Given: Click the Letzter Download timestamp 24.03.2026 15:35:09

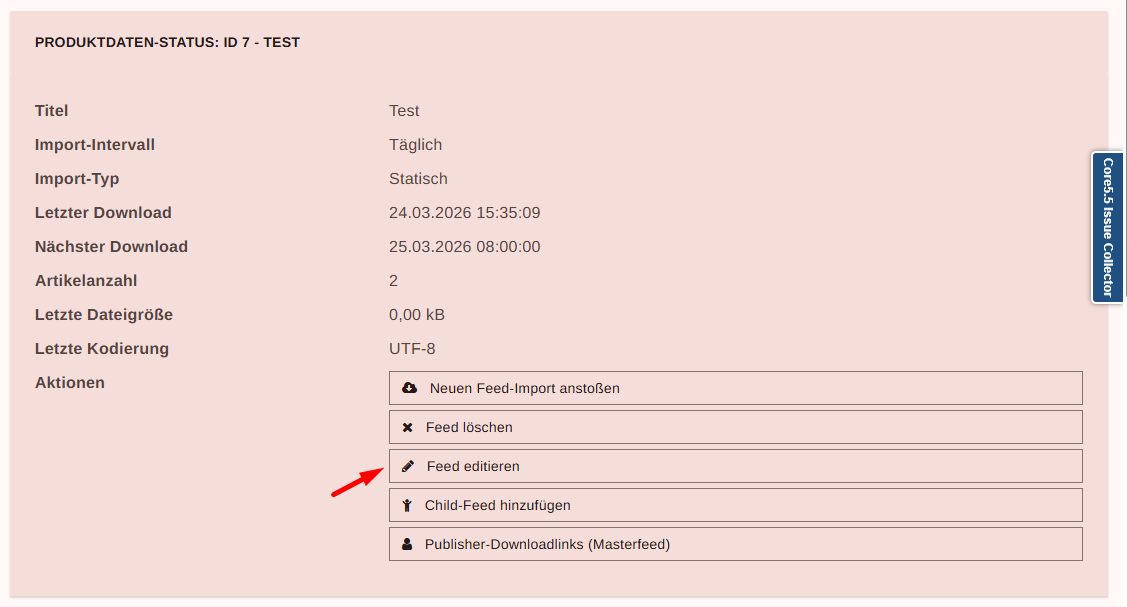Looking at the screenshot, I should (464, 213).
